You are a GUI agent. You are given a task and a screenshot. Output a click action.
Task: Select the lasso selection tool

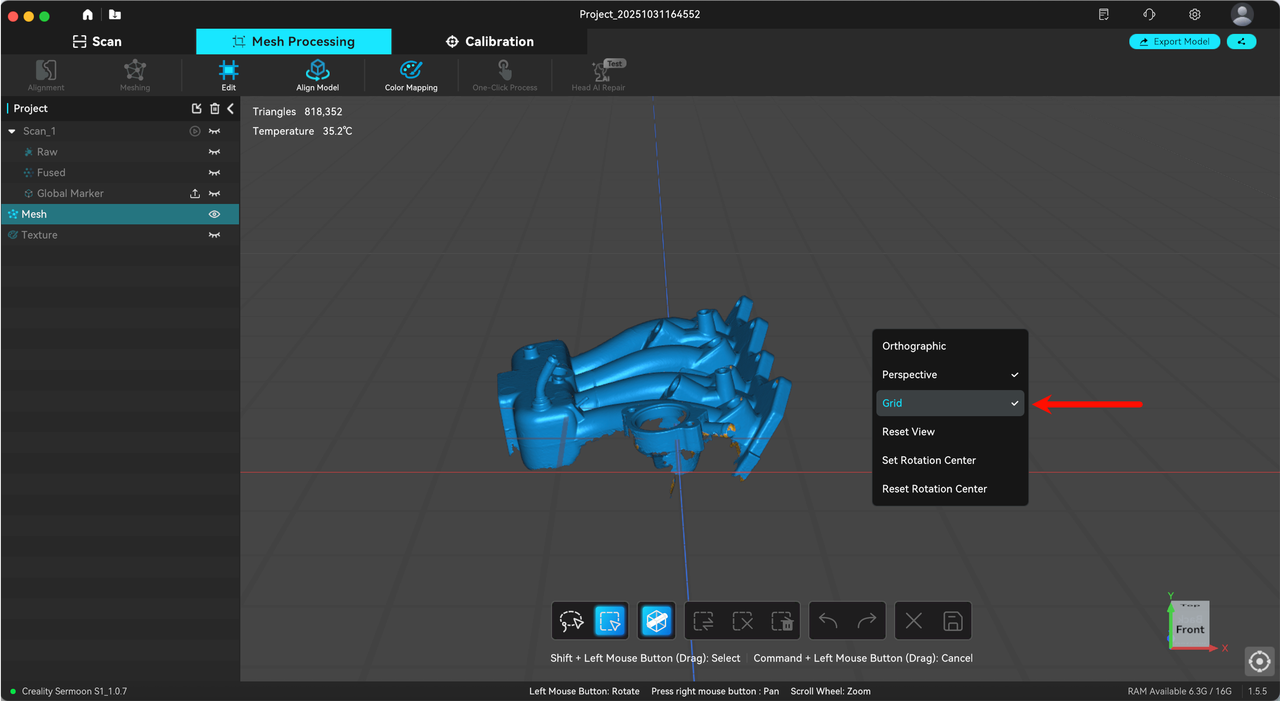pos(570,620)
